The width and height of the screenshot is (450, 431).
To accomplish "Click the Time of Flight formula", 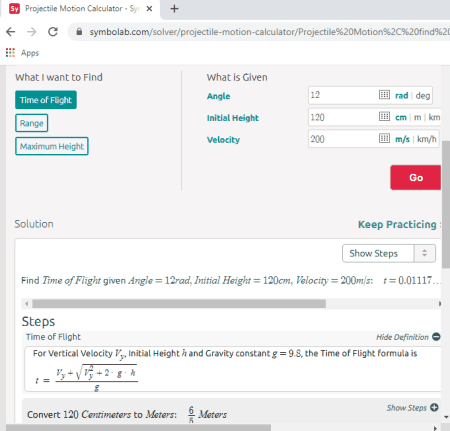I will click(86, 378).
